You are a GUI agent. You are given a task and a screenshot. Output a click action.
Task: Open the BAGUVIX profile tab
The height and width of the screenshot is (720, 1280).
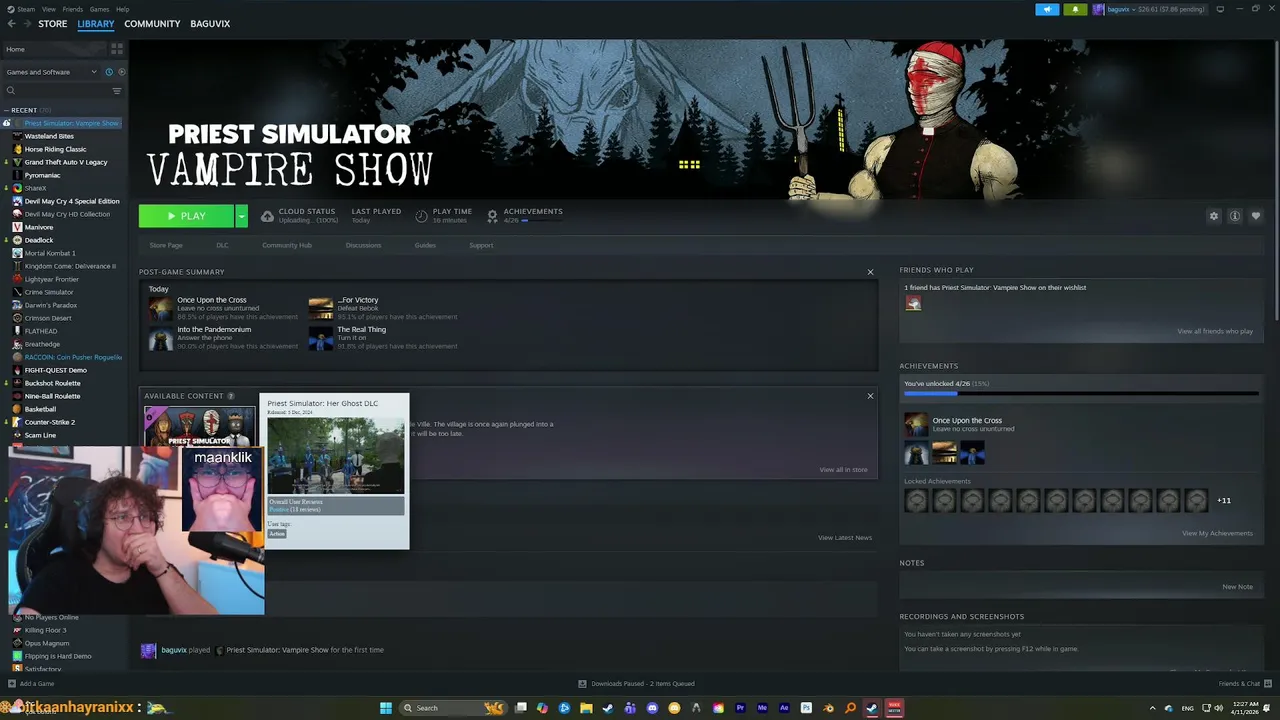(210, 24)
